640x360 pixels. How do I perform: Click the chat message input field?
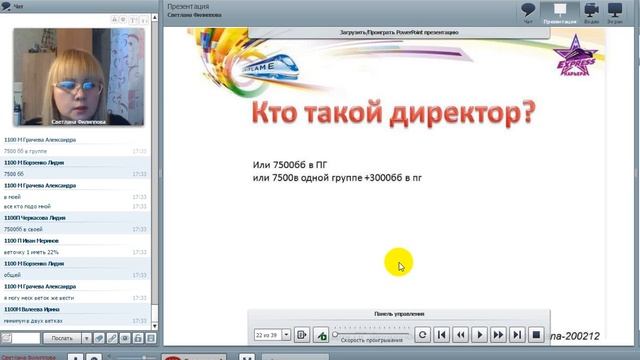click(x=26, y=338)
